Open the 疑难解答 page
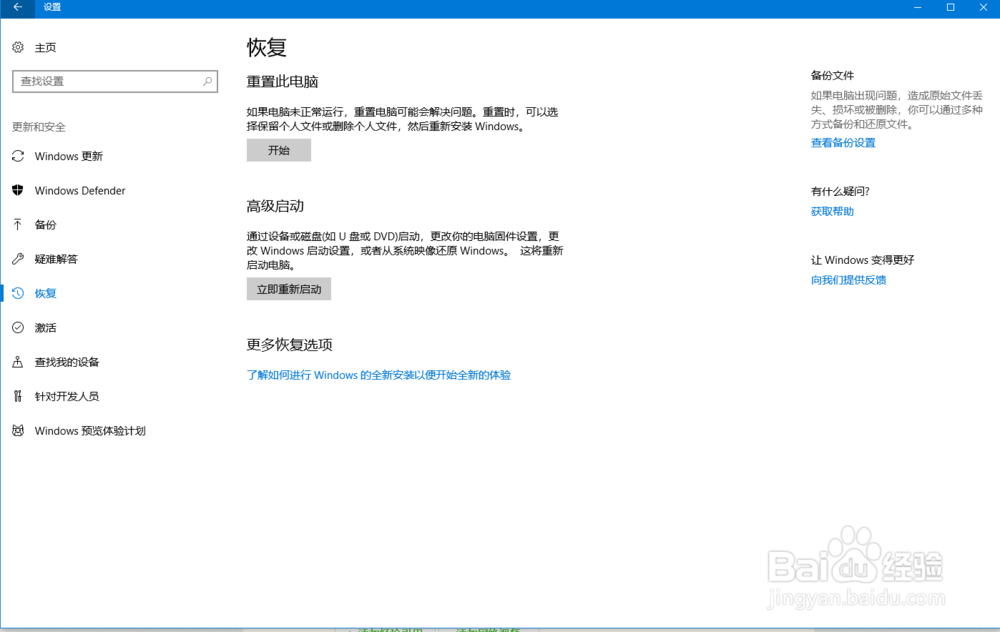1000x632 pixels. click(x=56, y=259)
